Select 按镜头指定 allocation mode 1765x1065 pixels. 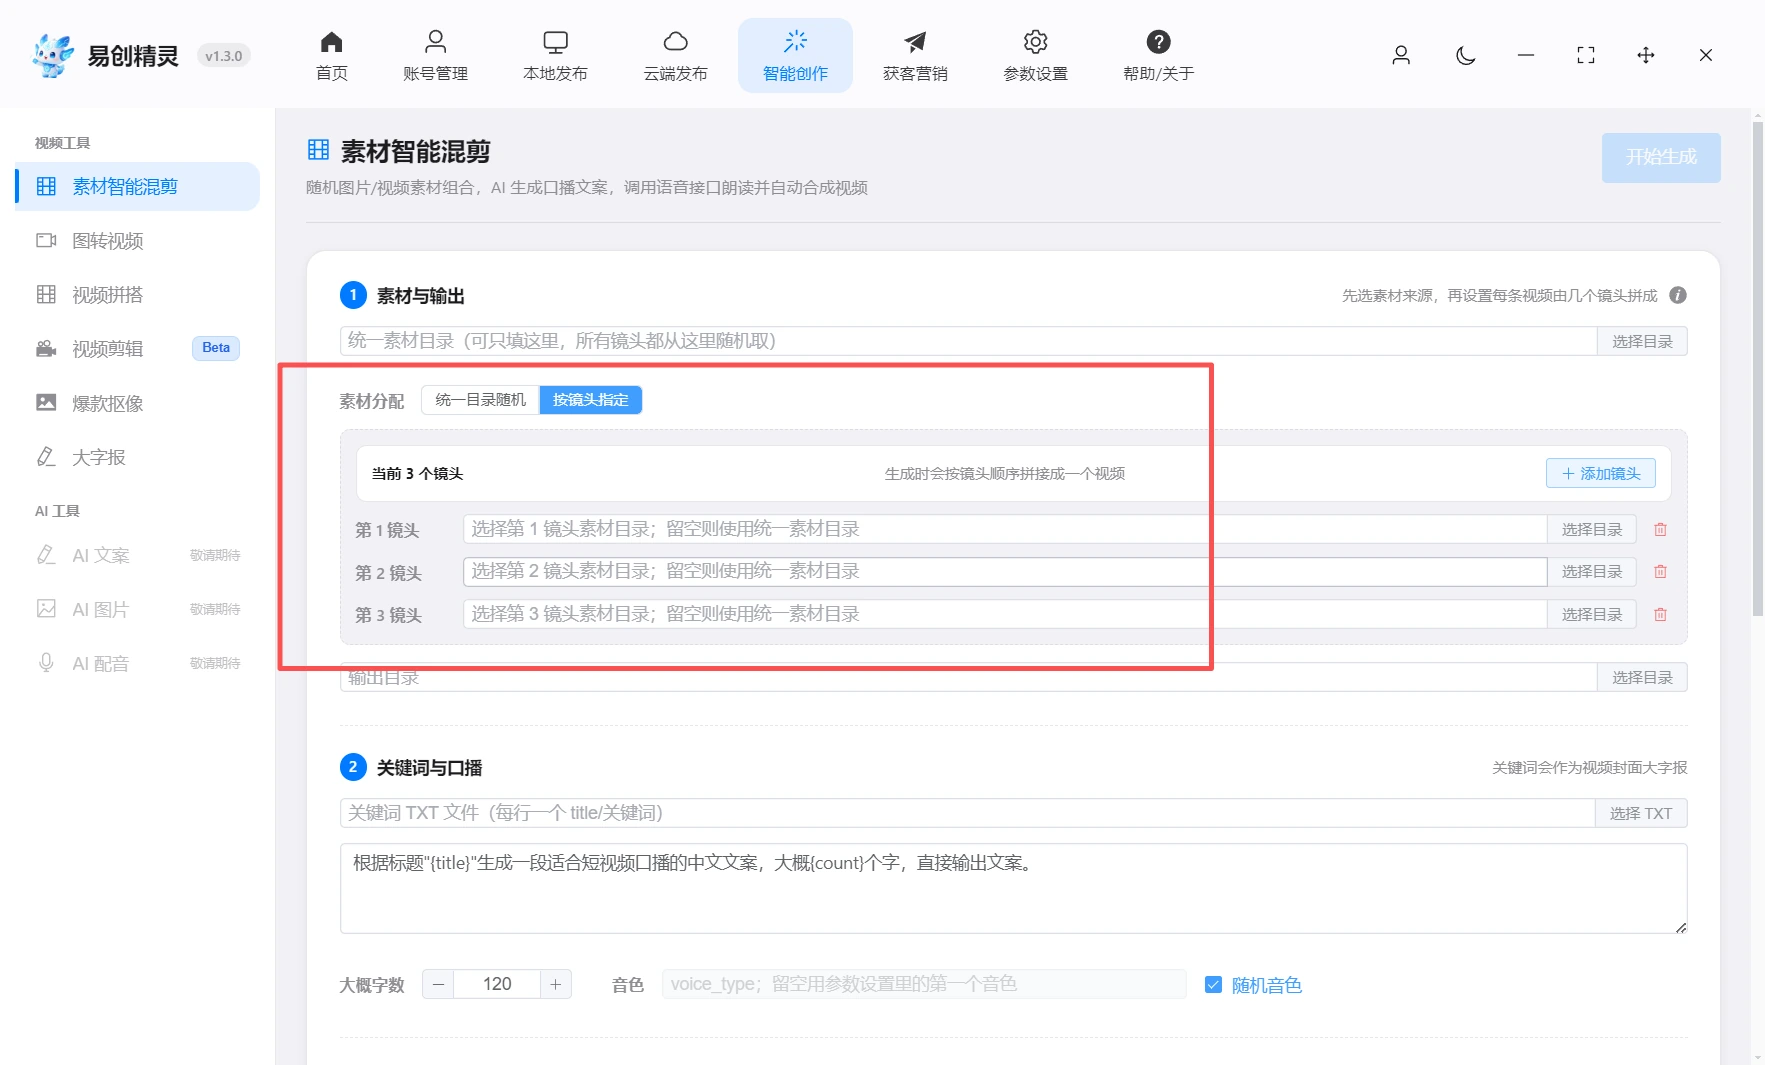(x=591, y=400)
